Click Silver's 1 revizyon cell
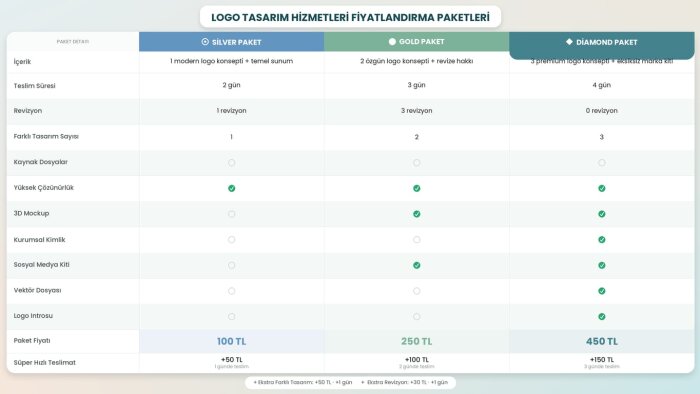Image resolution: width=700 pixels, height=394 pixels. (x=231, y=111)
